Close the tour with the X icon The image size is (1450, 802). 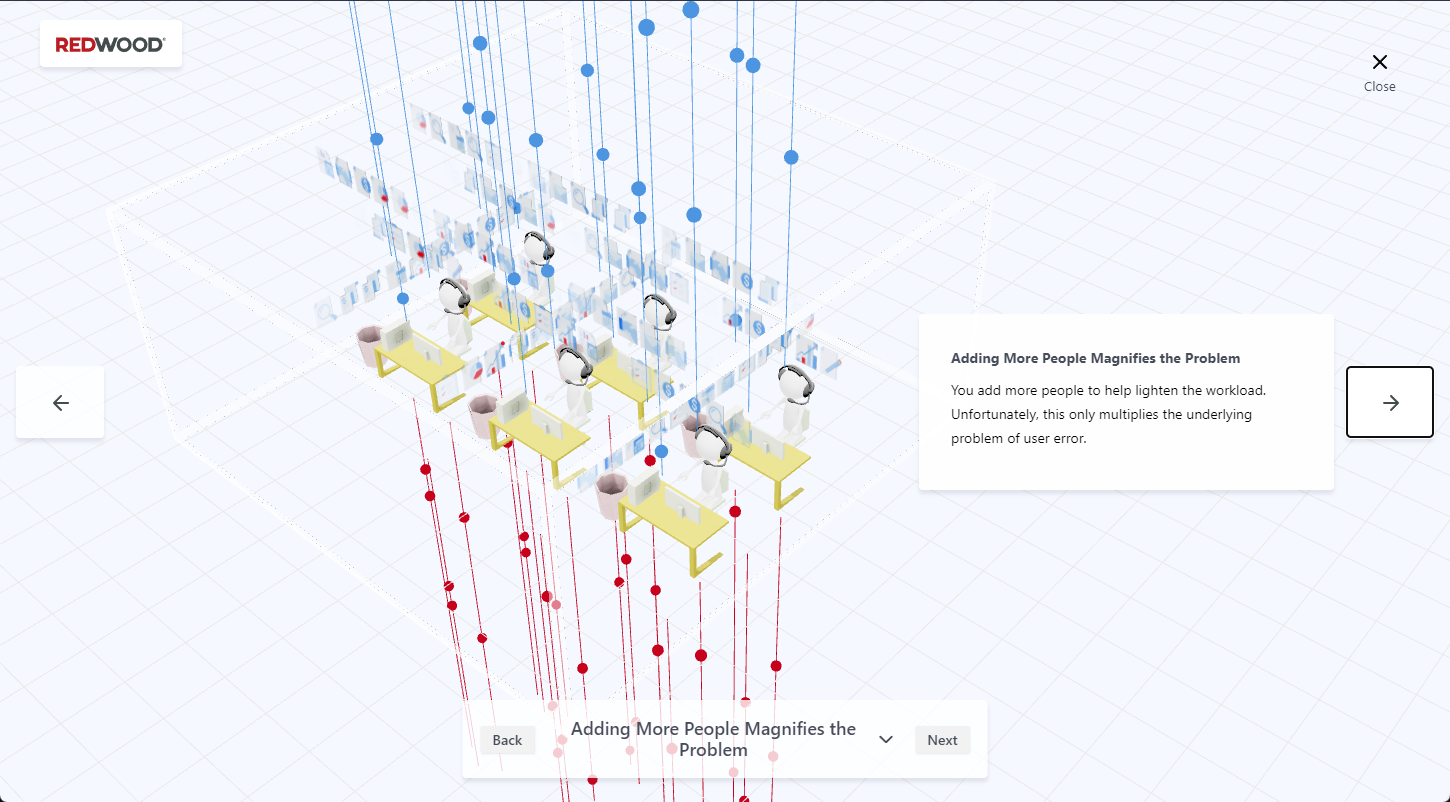[1379, 62]
